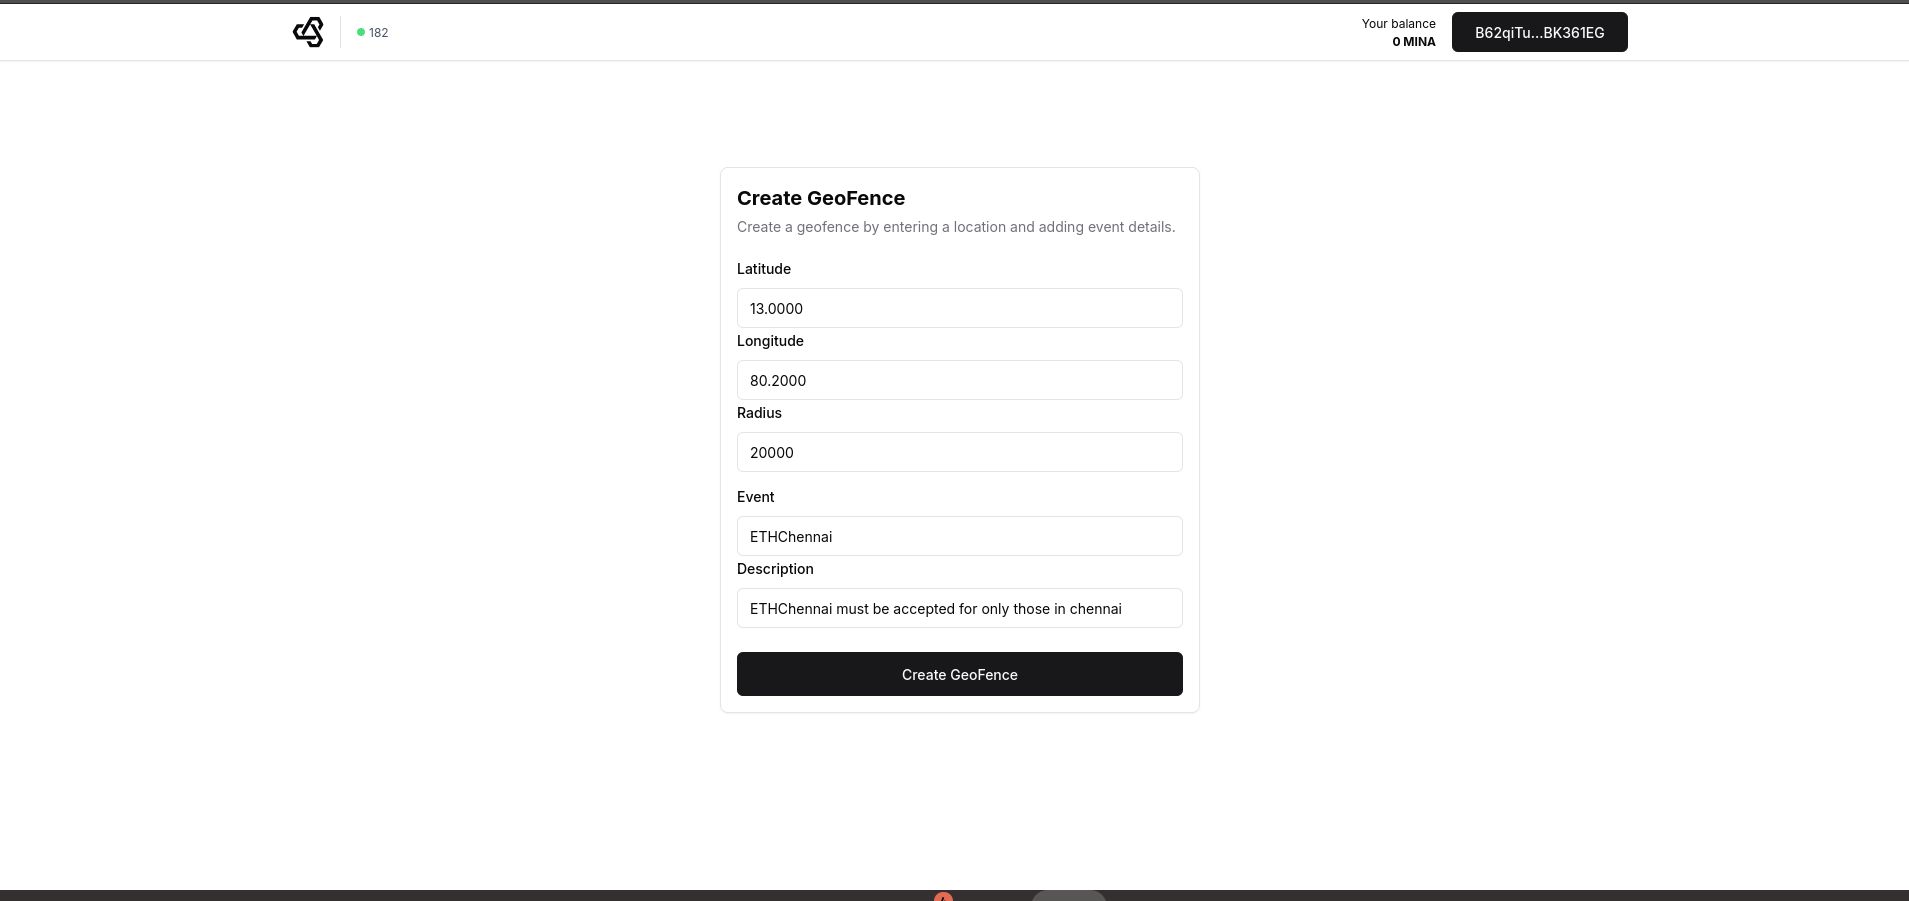Click the "Description" field label
Screen dimensions: 1909x901
(x=775, y=569)
